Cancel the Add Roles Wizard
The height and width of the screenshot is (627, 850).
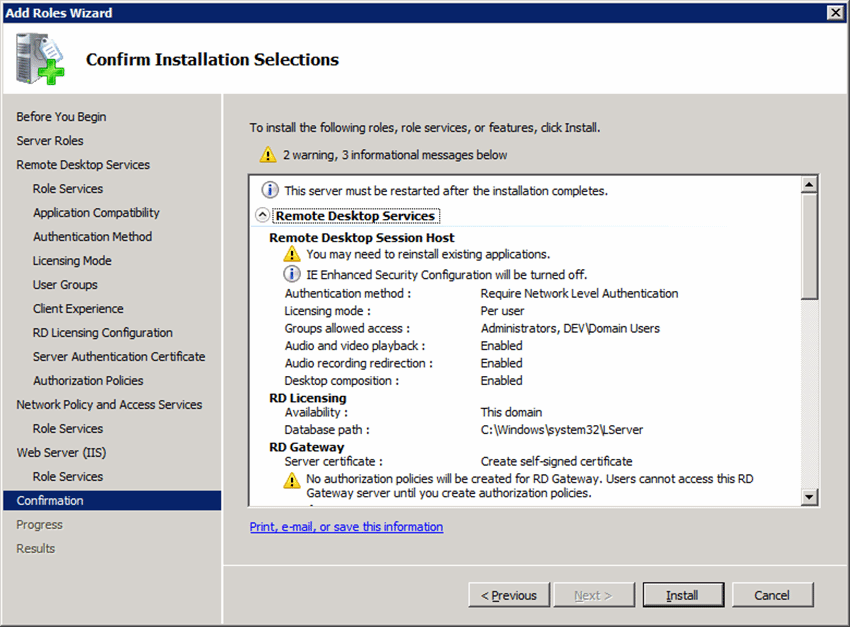[771, 595]
